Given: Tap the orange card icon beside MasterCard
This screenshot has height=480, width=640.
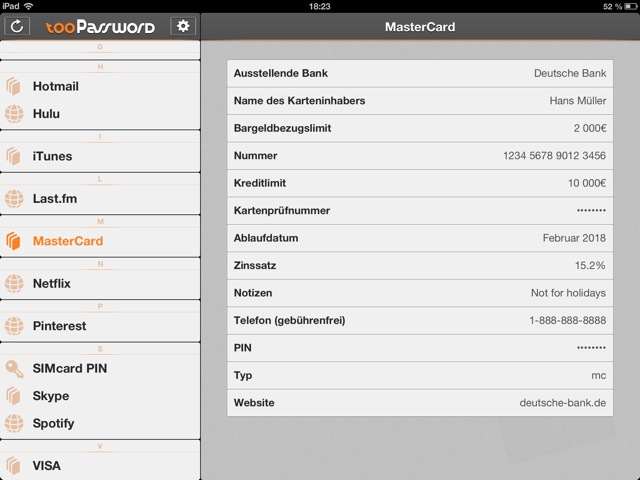Looking at the screenshot, I should tap(13, 241).
